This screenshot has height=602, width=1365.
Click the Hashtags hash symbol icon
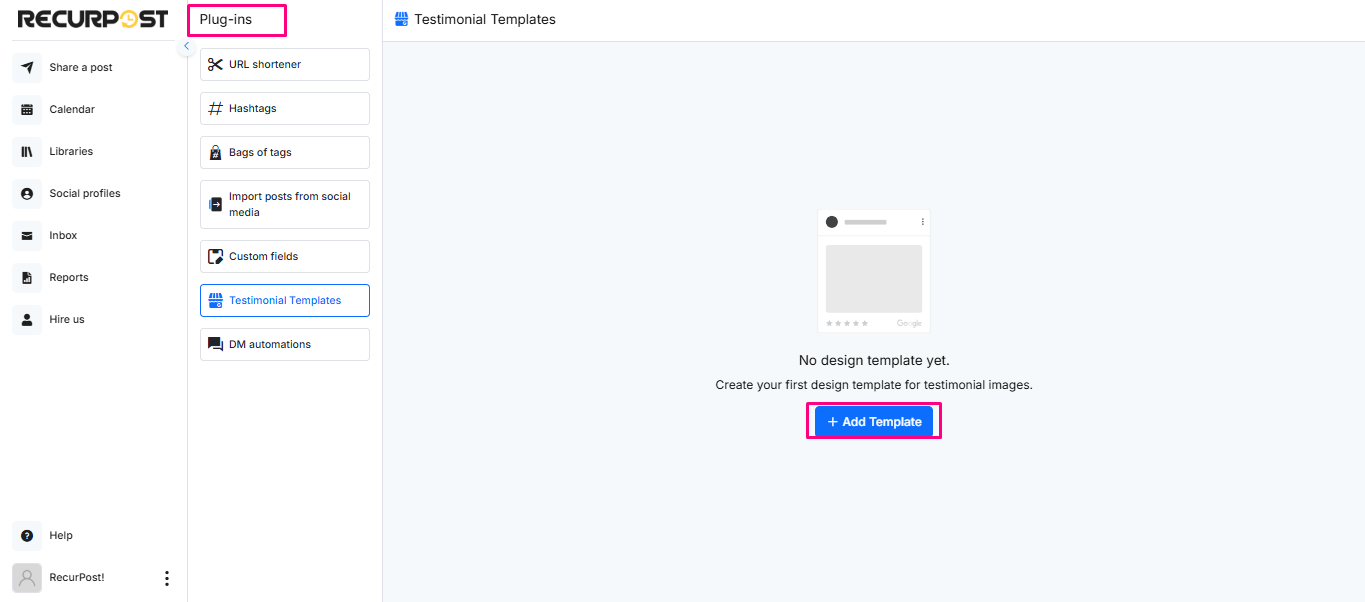(215, 108)
